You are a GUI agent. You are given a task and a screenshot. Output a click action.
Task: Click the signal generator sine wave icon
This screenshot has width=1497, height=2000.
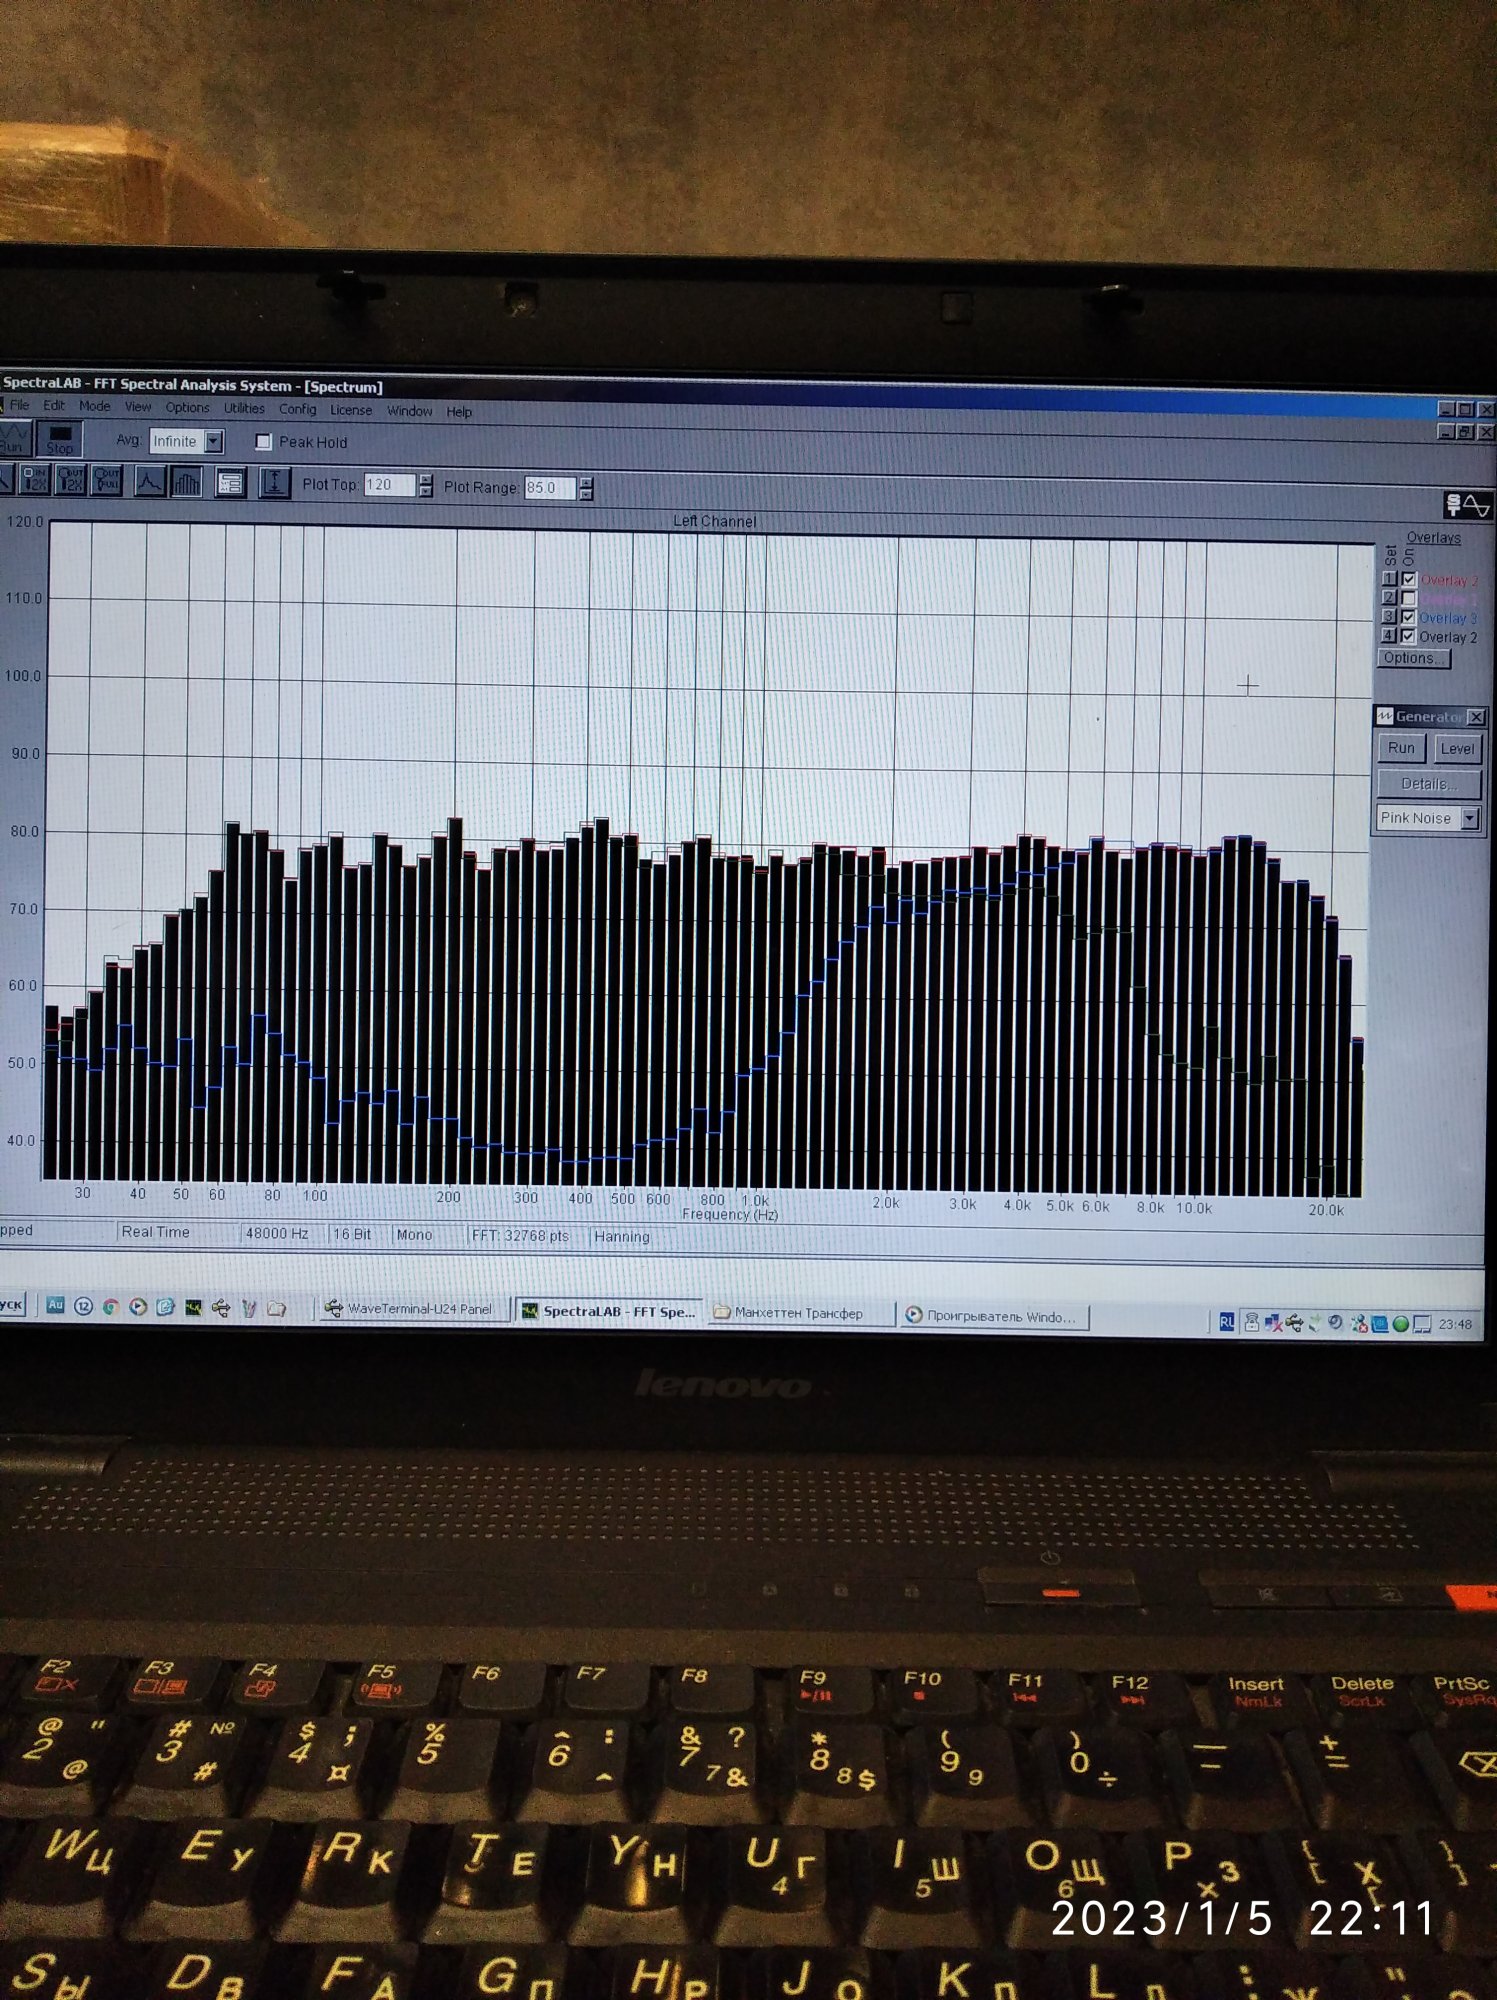pos(1468,505)
